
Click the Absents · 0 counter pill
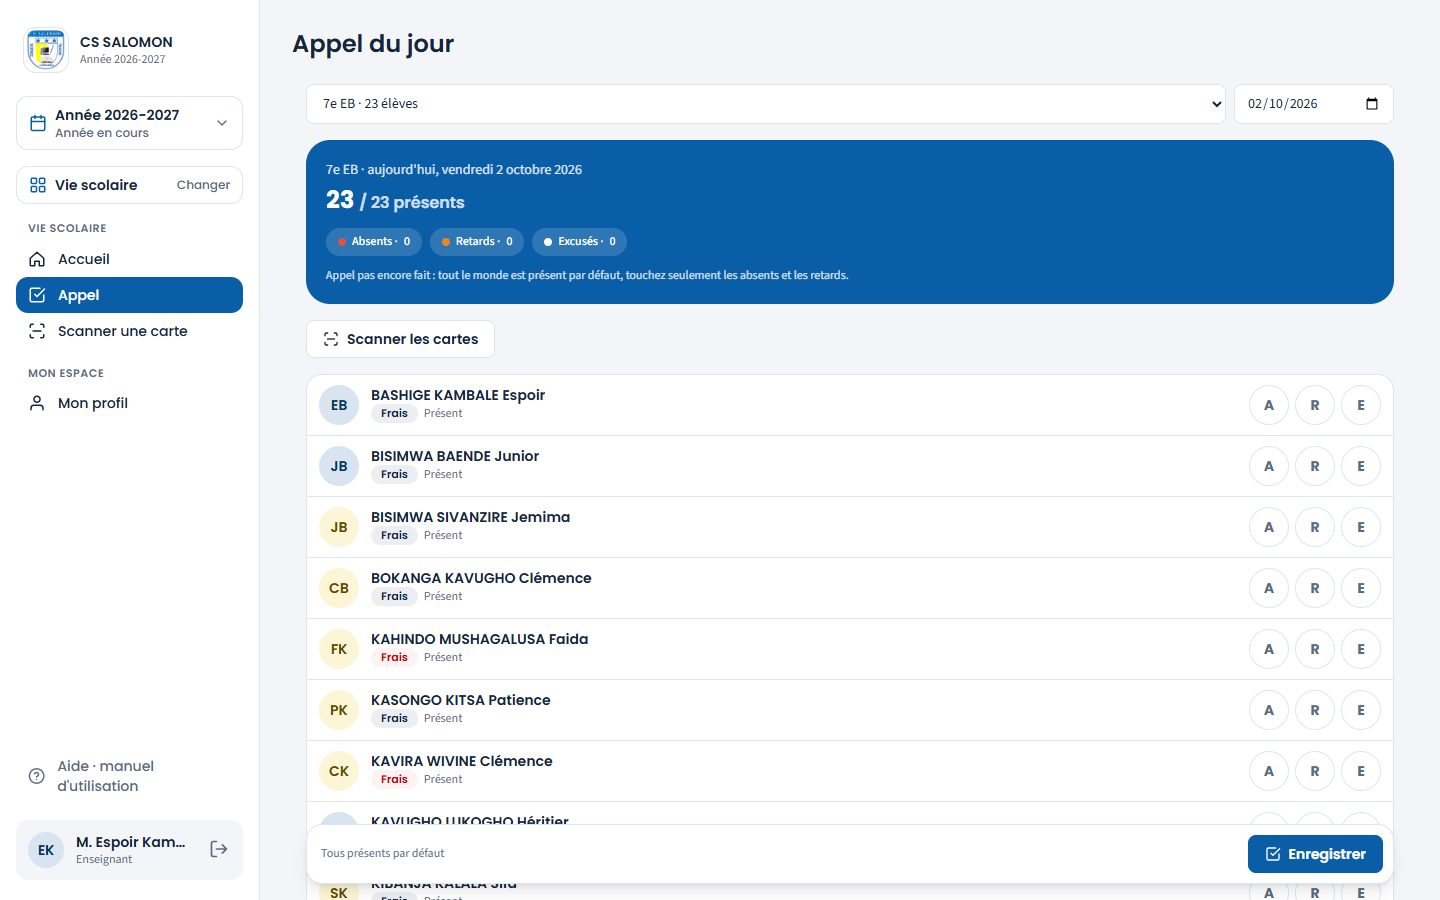coord(374,242)
